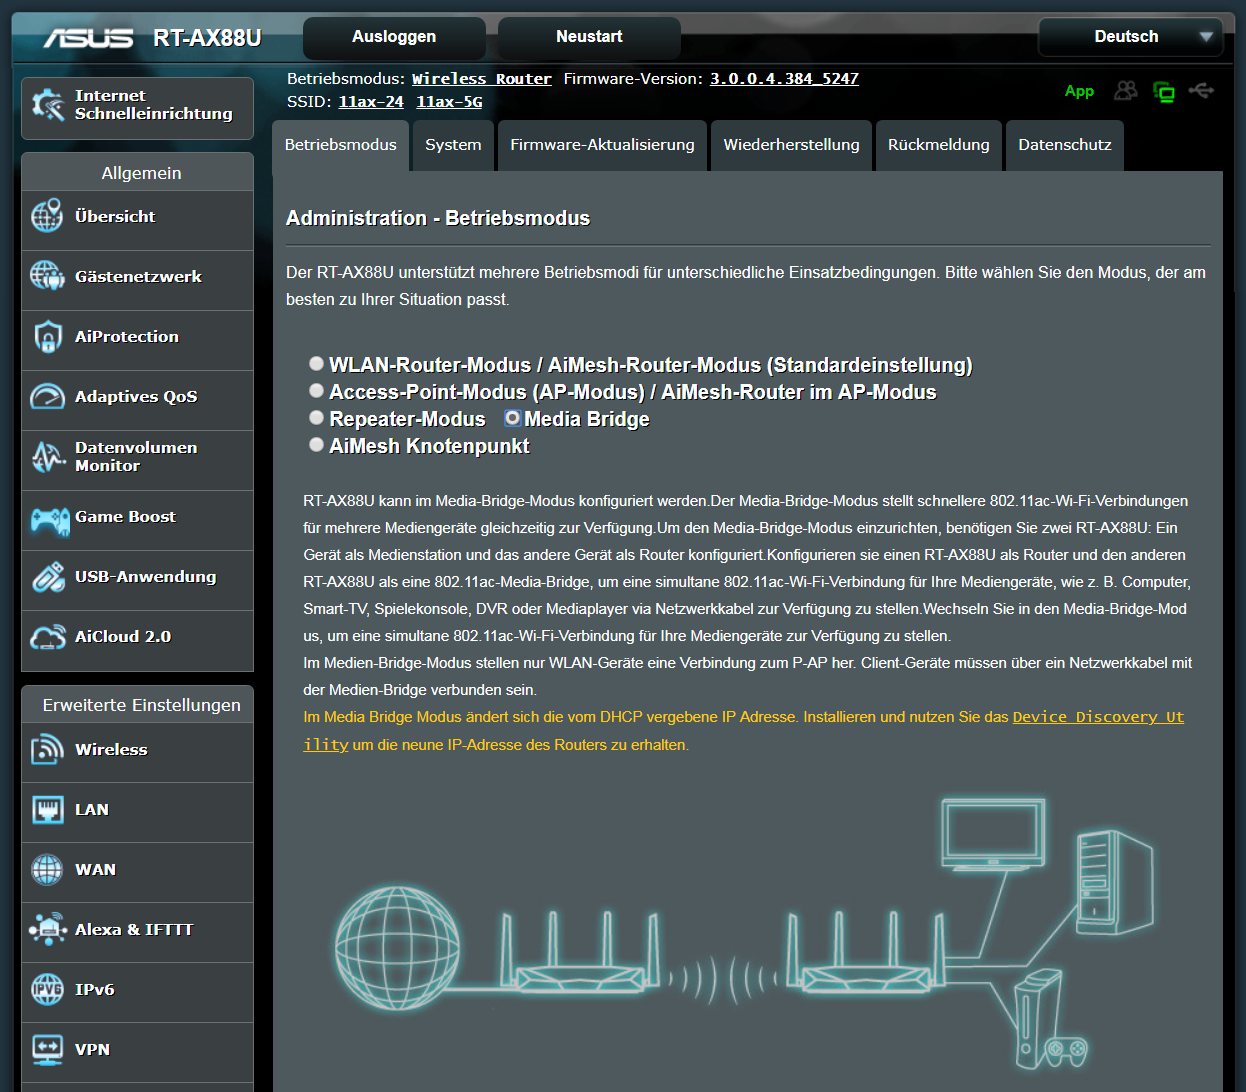Click the USB status icon in header

click(1201, 91)
